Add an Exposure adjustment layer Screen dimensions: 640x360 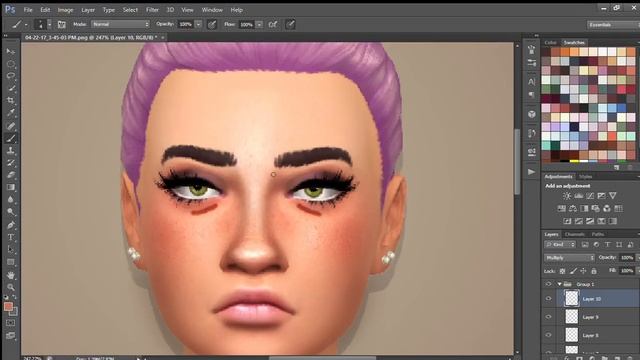coord(601,196)
